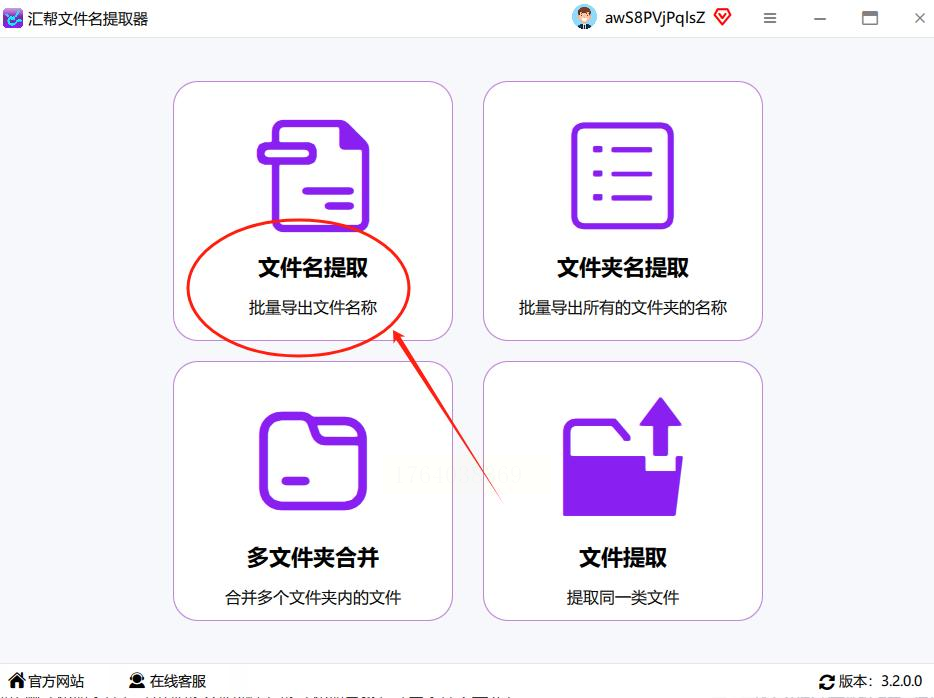Open the 在线客服 support link
Screen dimensions: 934x698
pyautogui.click(x=178, y=681)
